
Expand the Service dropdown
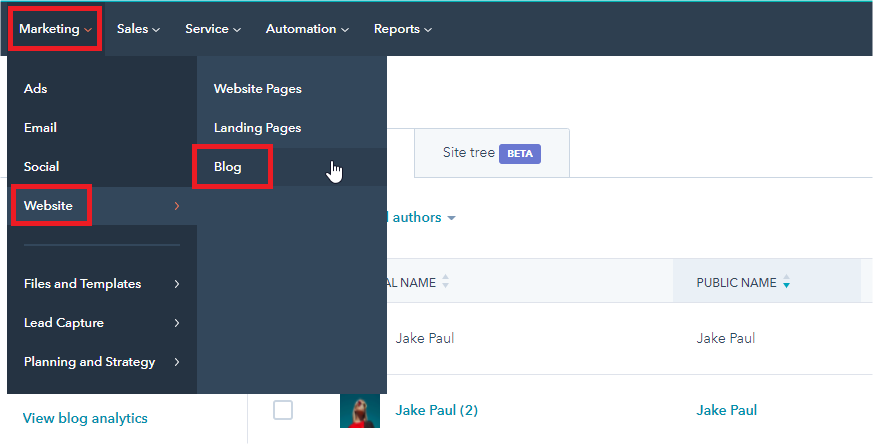[x=212, y=29]
